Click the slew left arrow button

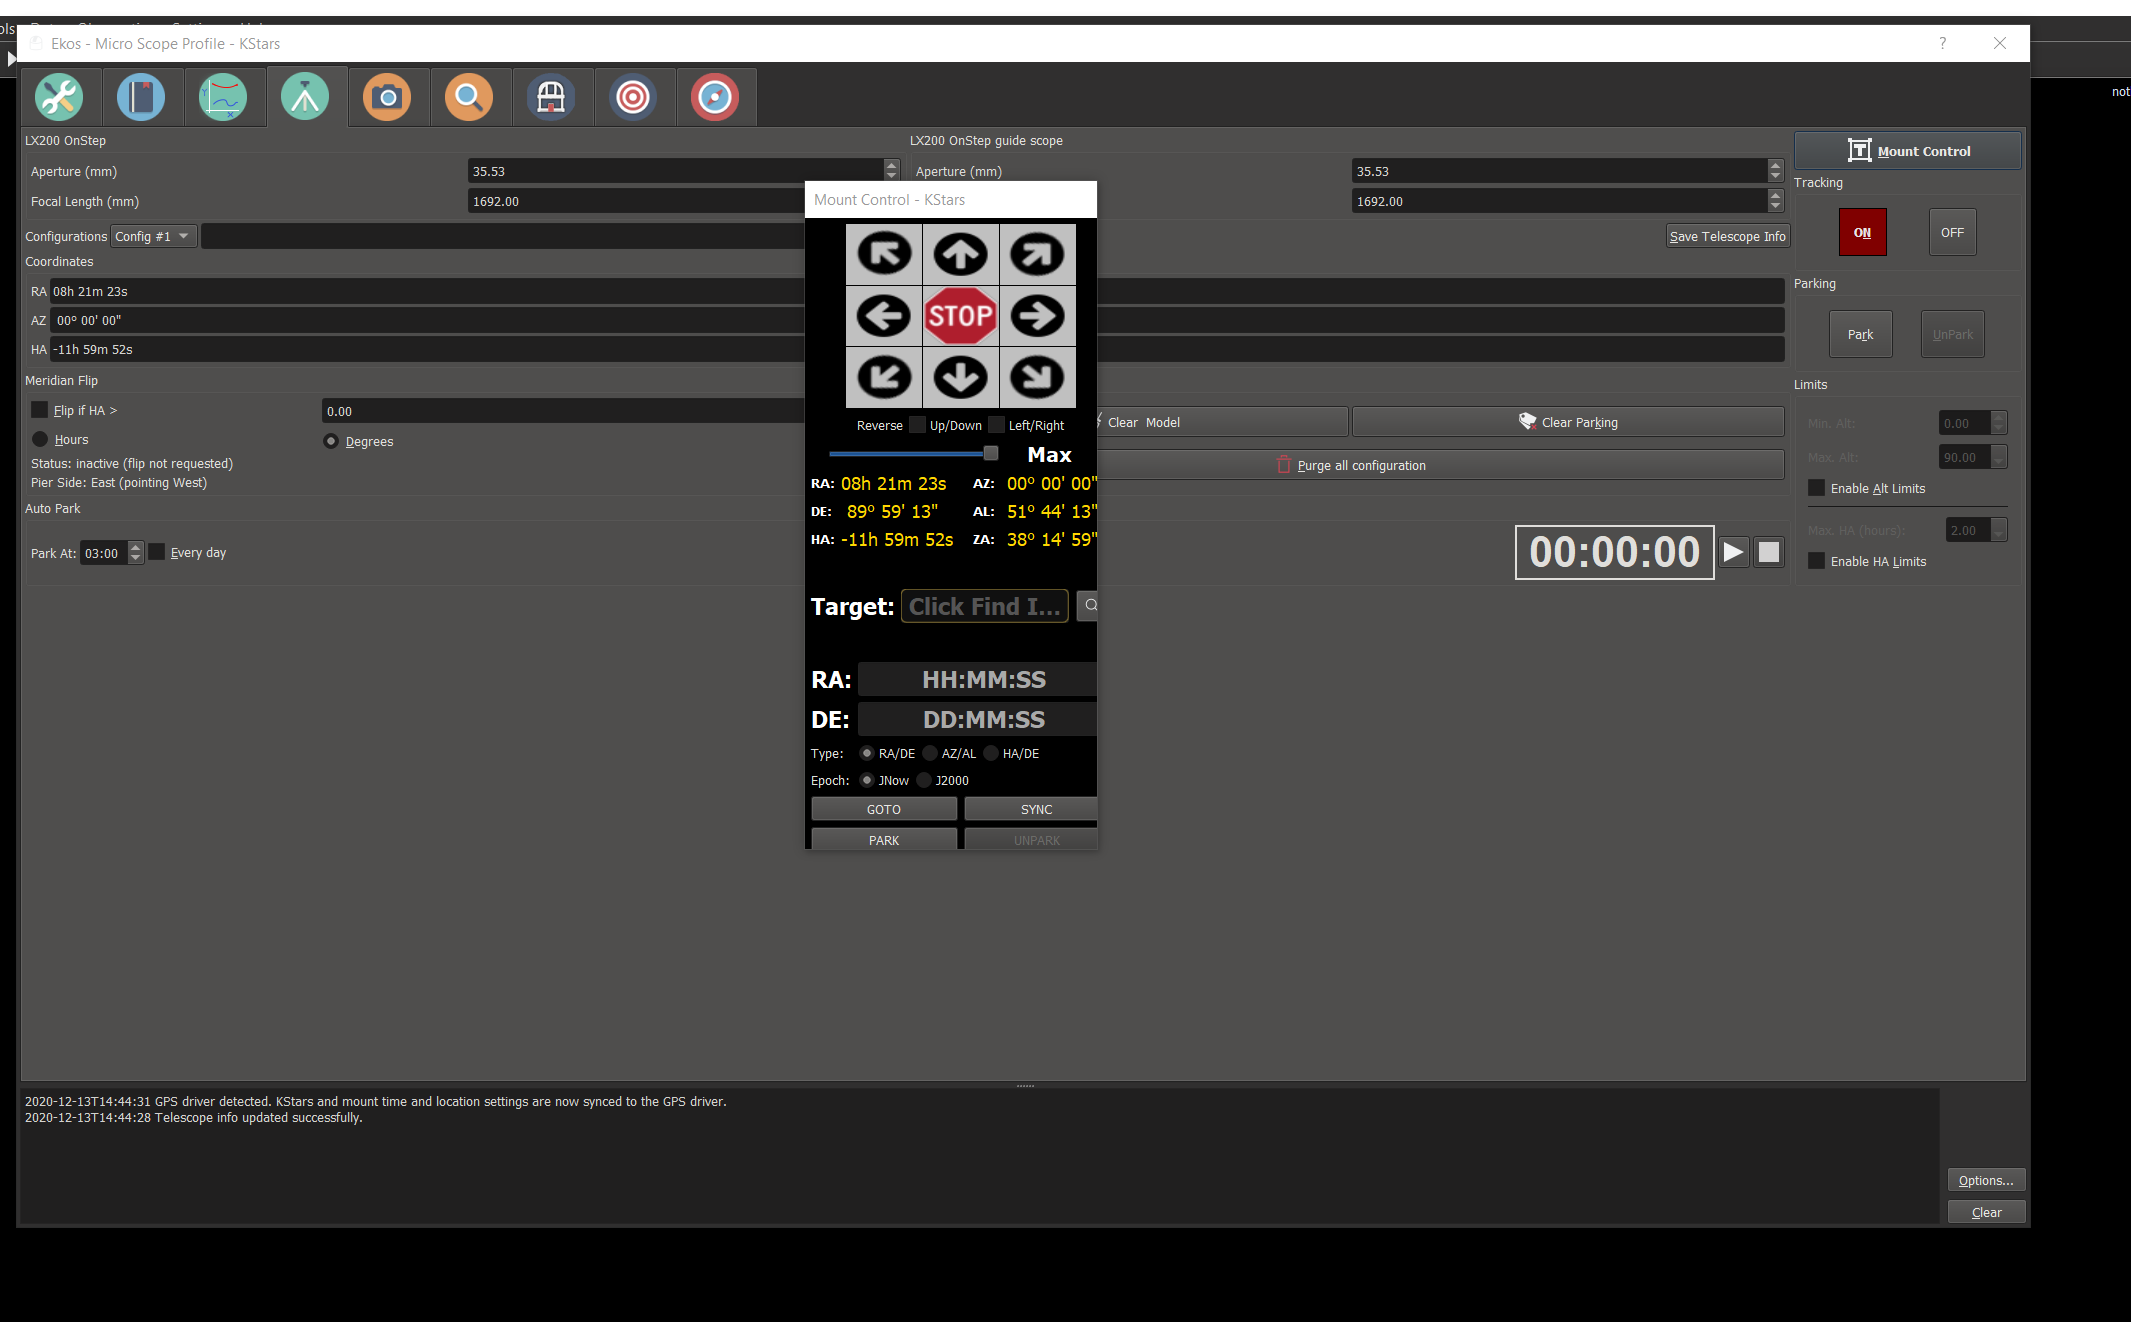coord(884,316)
